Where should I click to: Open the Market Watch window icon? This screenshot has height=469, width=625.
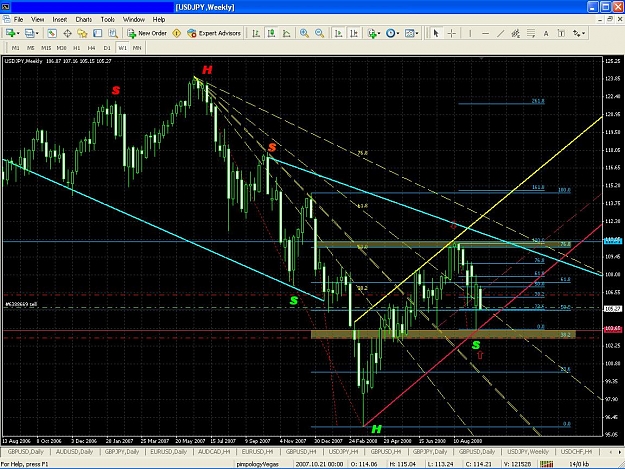point(52,33)
